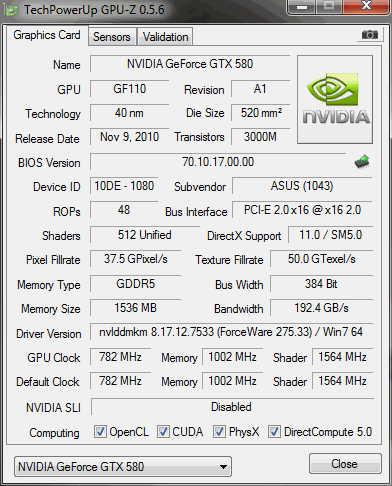Click the BIOS save chip icon
Viewport: 392px width, 486px height.
[362, 162]
